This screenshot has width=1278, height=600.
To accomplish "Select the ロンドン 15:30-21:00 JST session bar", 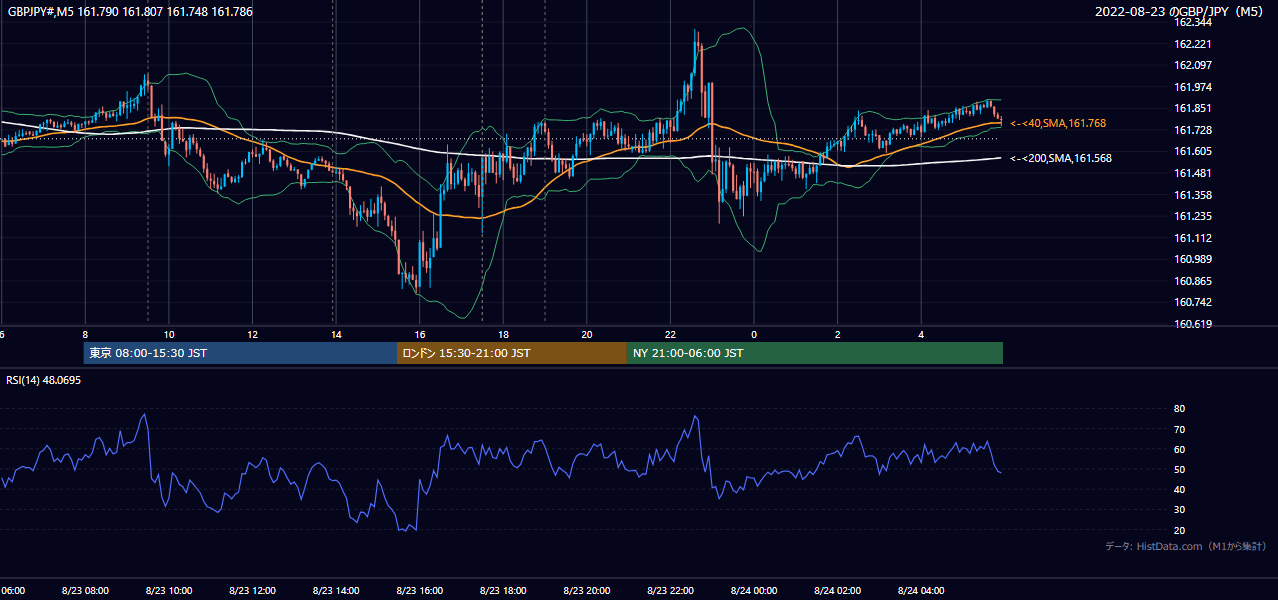I will 512,353.
